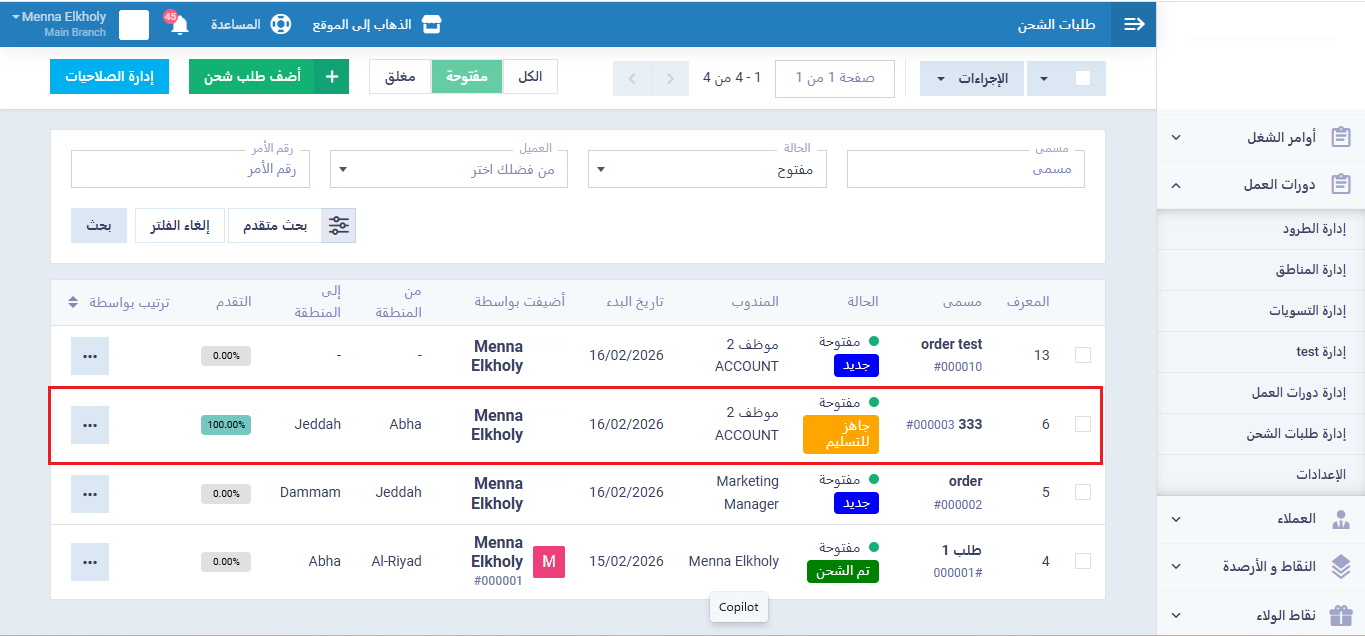Open three-dots menu for order test row
The image size is (1365, 636).
point(90,356)
